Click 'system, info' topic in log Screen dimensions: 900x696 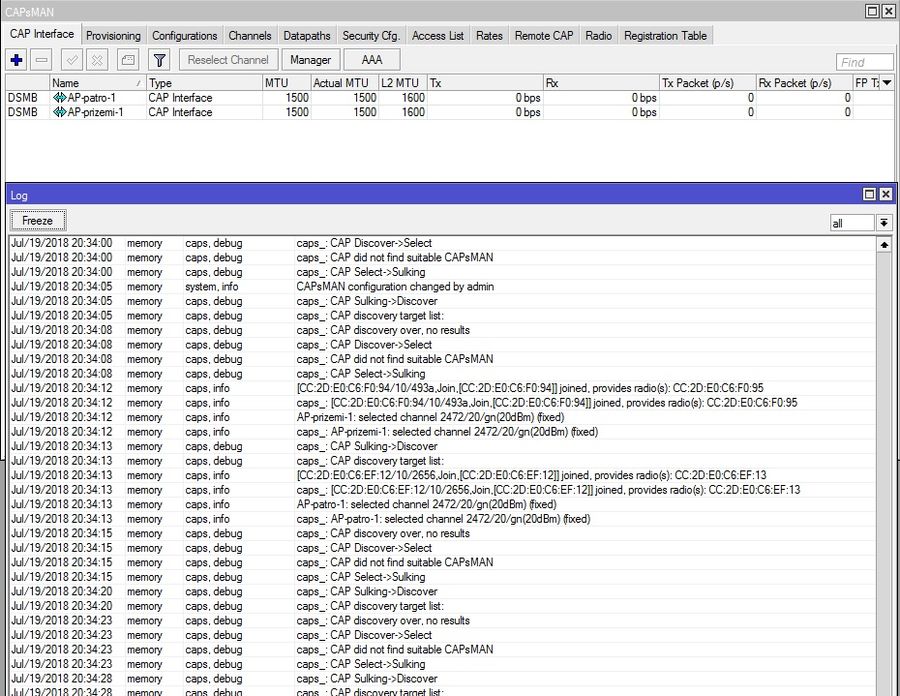pos(211,286)
